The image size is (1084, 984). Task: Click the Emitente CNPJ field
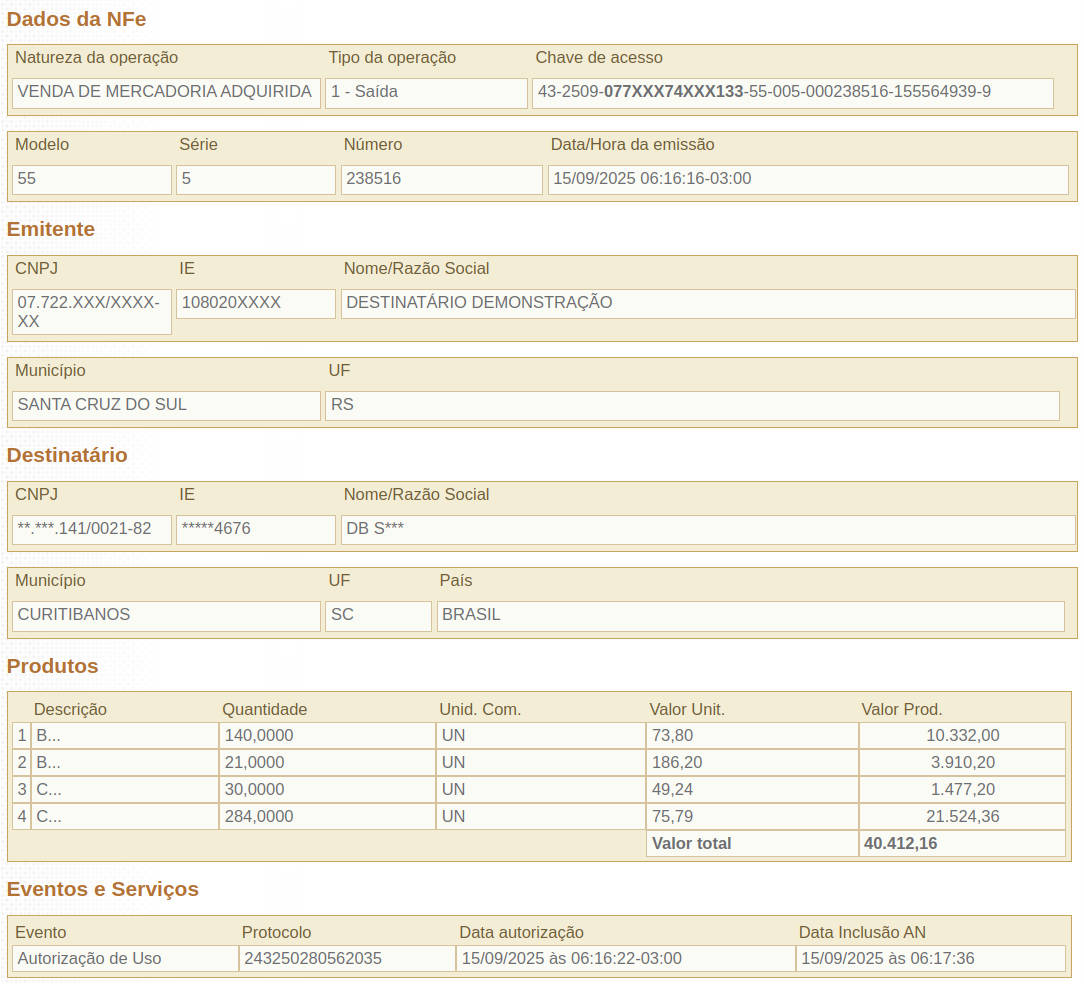pyautogui.click(x=92, y=311)
